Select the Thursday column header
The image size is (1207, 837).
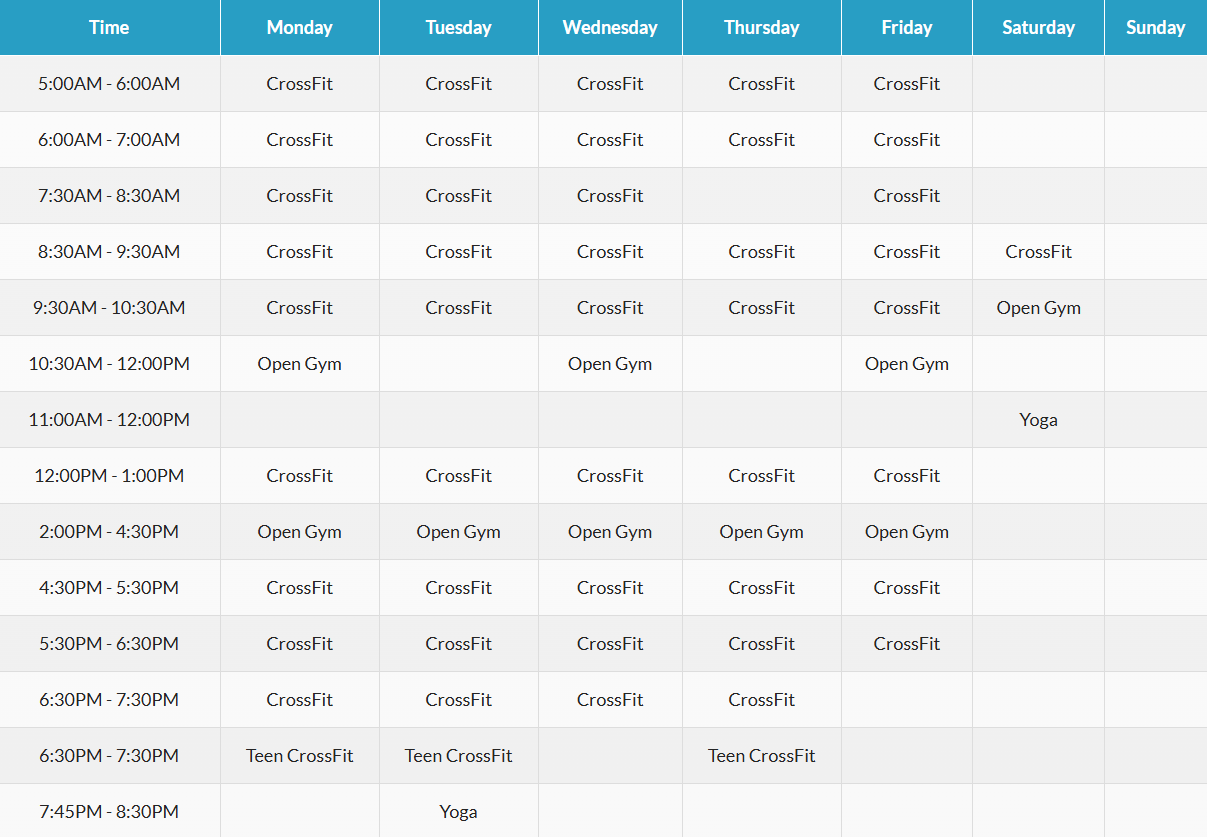coord(761,28)
